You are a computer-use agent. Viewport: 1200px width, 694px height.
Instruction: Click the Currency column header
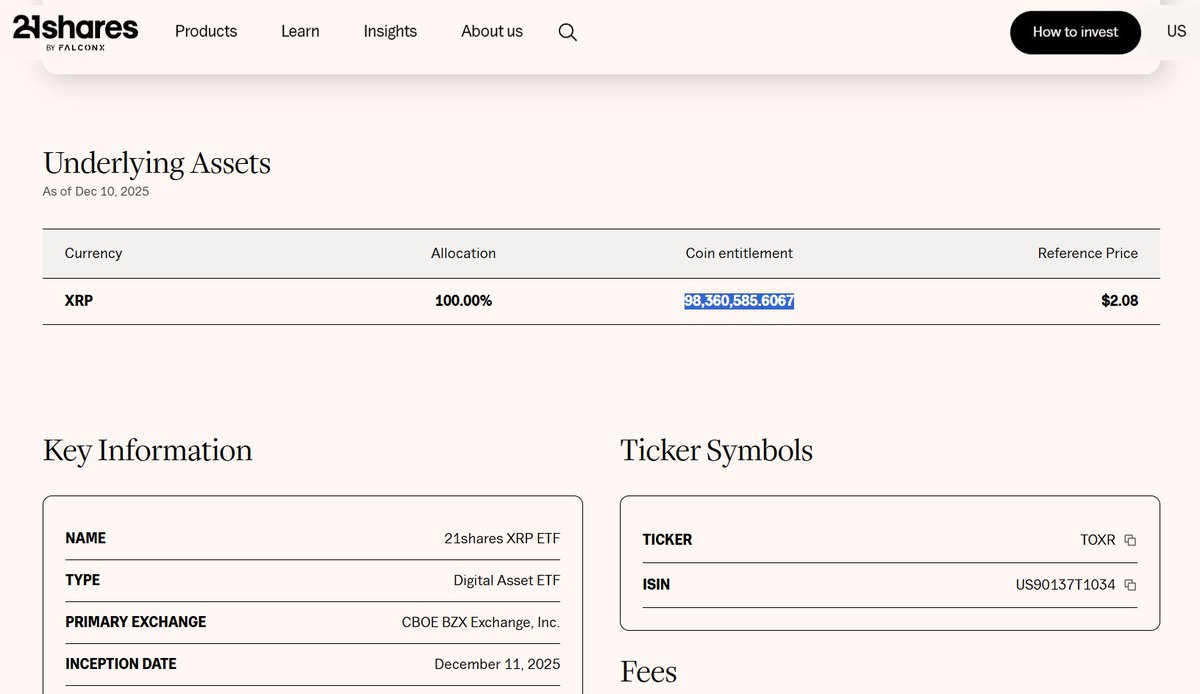pyautogui.click(x=93, y=253)
